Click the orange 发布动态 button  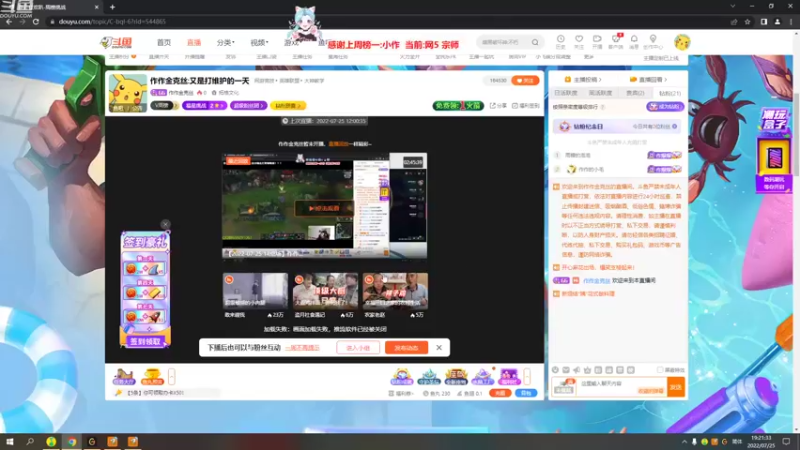(x=406, y=348)
